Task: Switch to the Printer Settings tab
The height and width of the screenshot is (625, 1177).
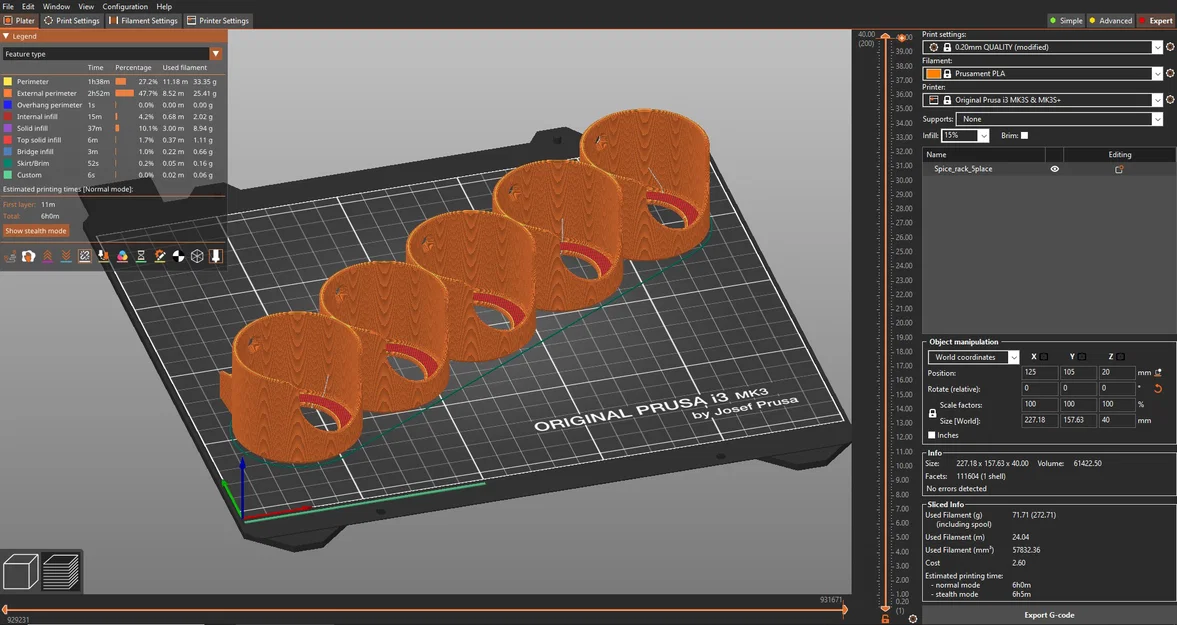Action: click(218, 20)
